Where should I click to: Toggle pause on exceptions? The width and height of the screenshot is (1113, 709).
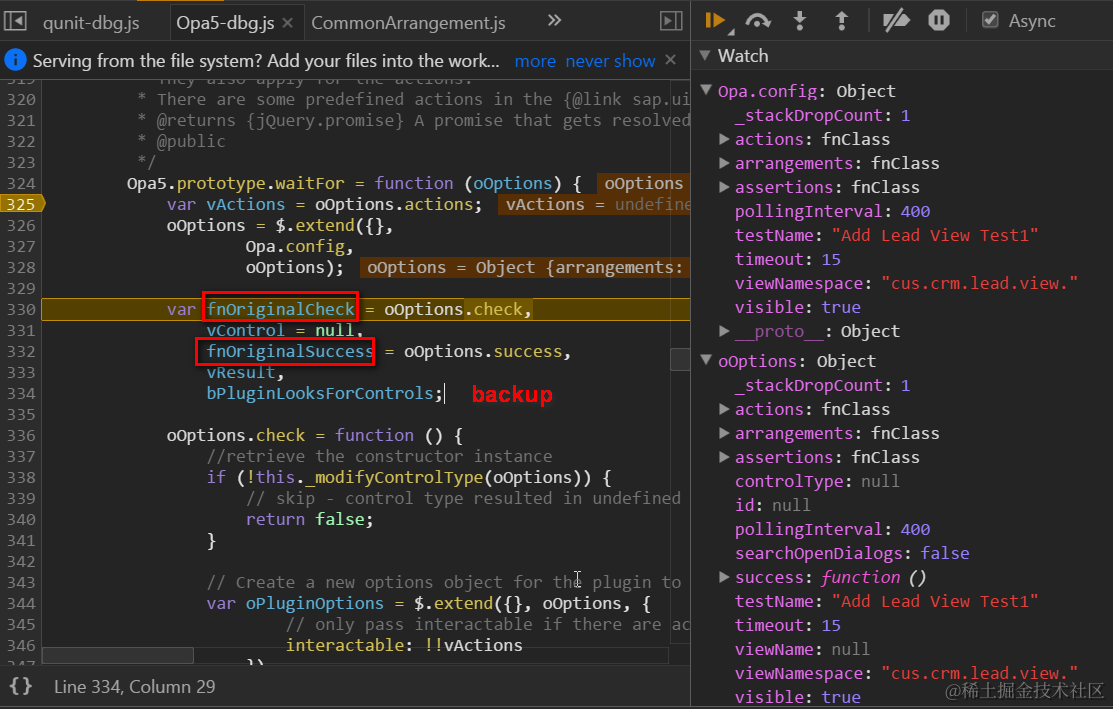tap(939, 21)
